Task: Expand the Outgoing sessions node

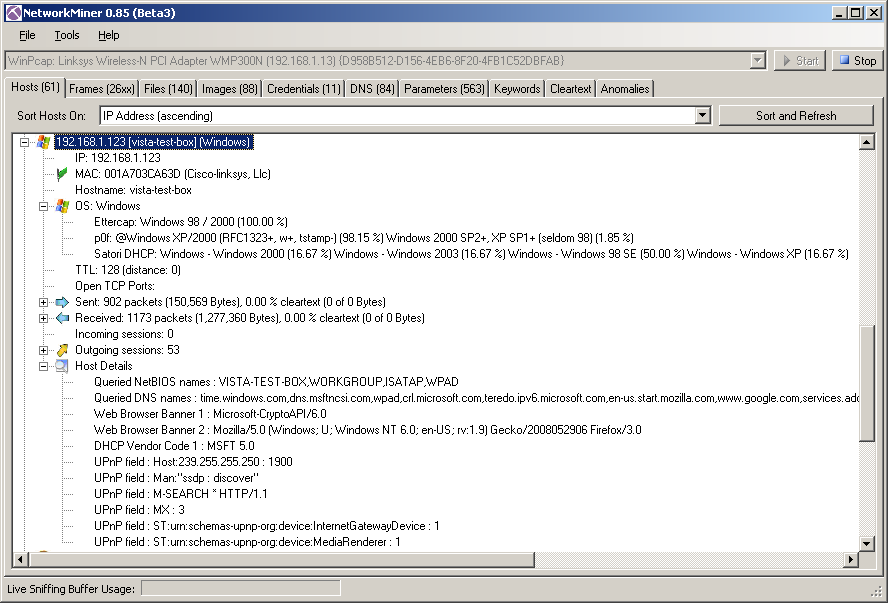Action: pyautogui.click(x=43, y=350)
